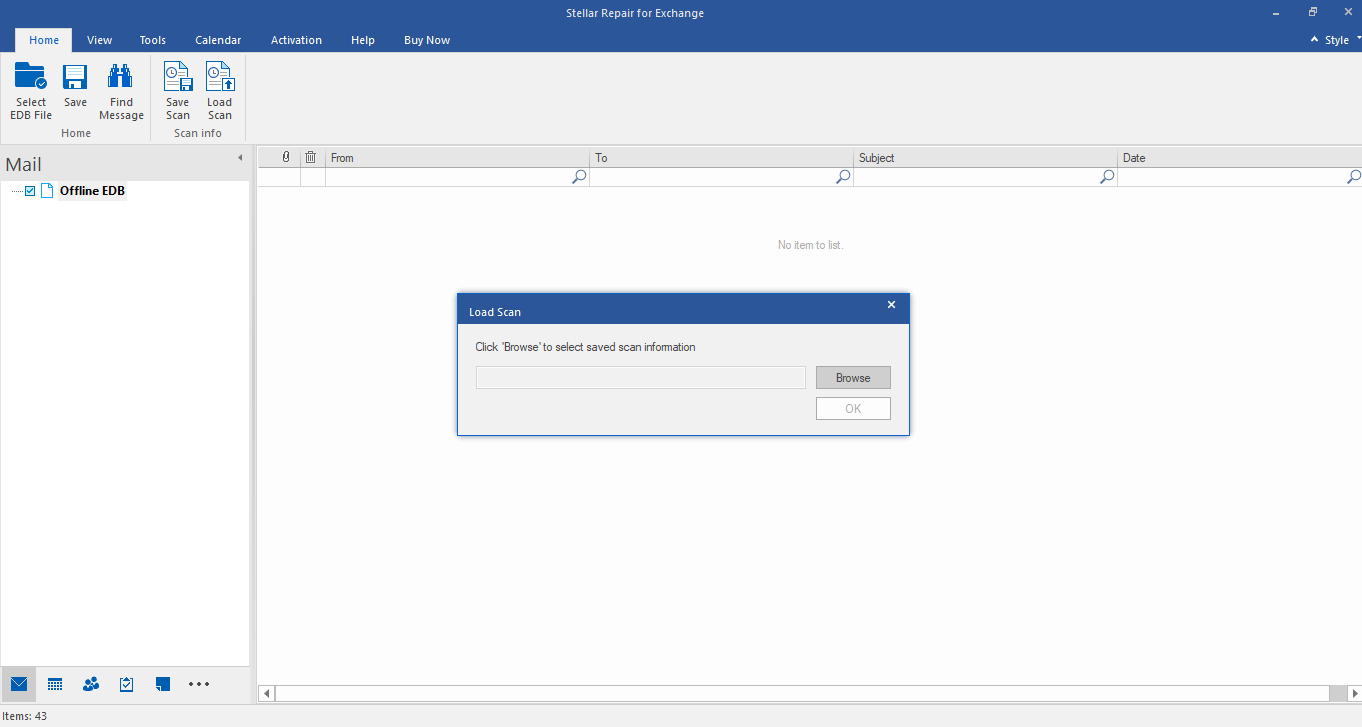Open the Tasks view icon

click(127, 684)
